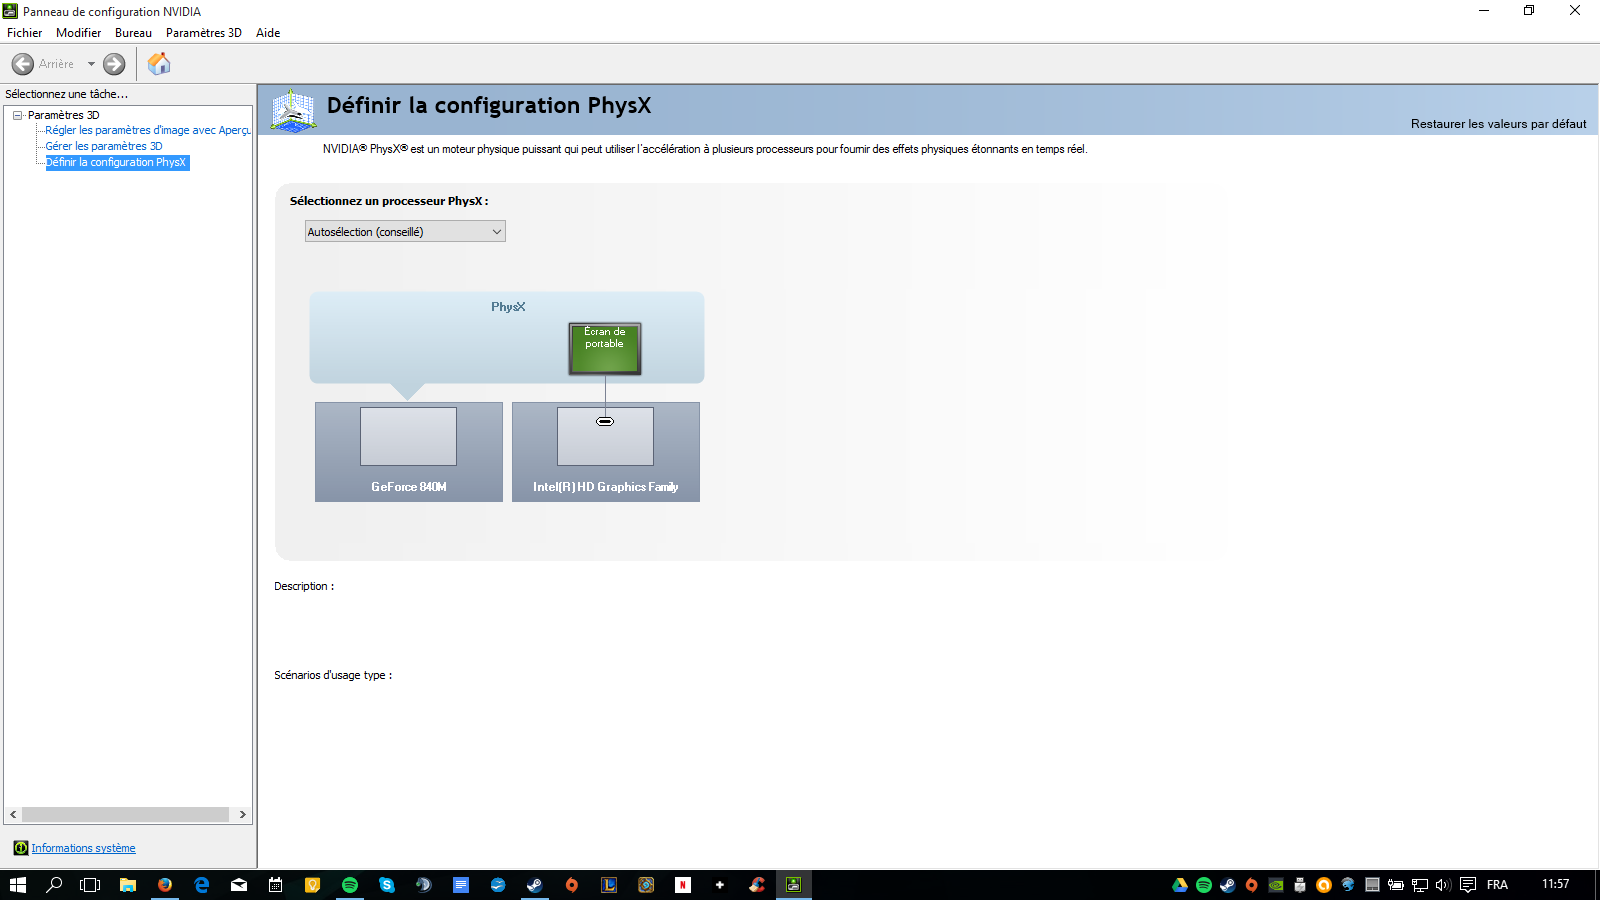Select Gérer les paramètres 3D
This screenshot has width=1600, height=900.
point(103,146)
